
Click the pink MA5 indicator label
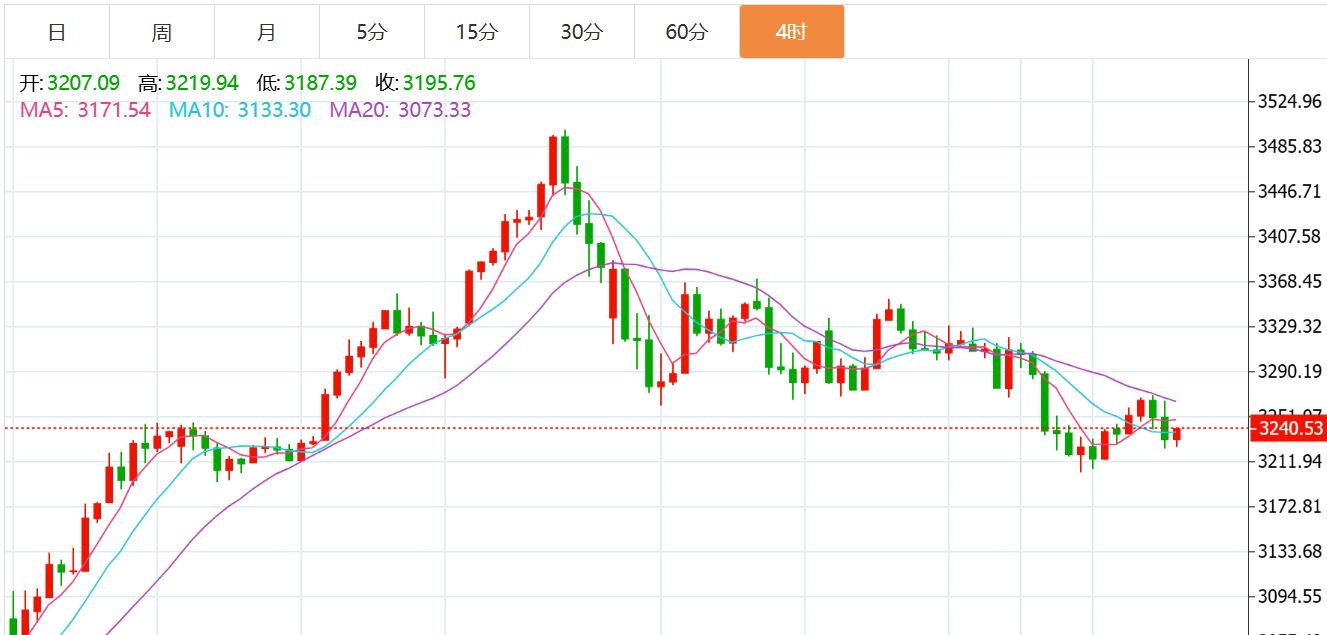tap(85, 110)
